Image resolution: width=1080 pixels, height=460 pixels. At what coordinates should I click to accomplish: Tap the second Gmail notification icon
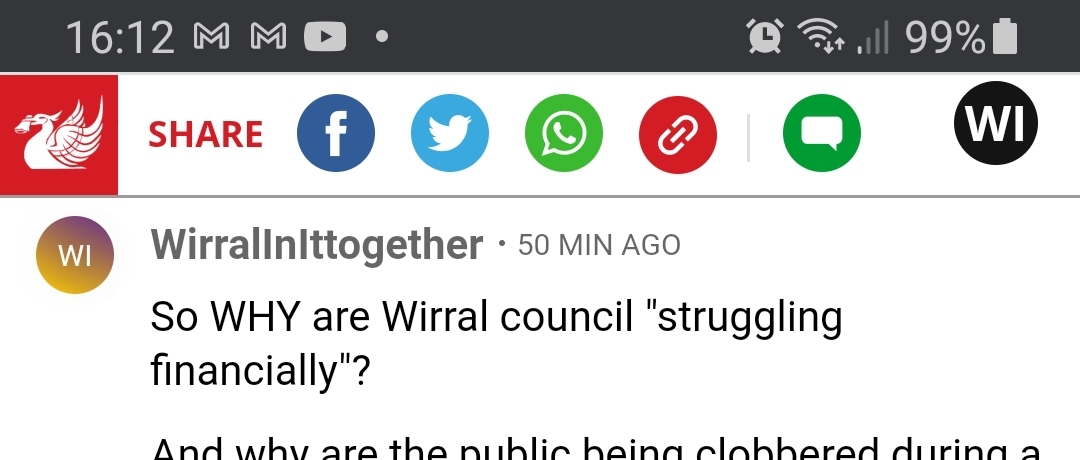[268, 36]
